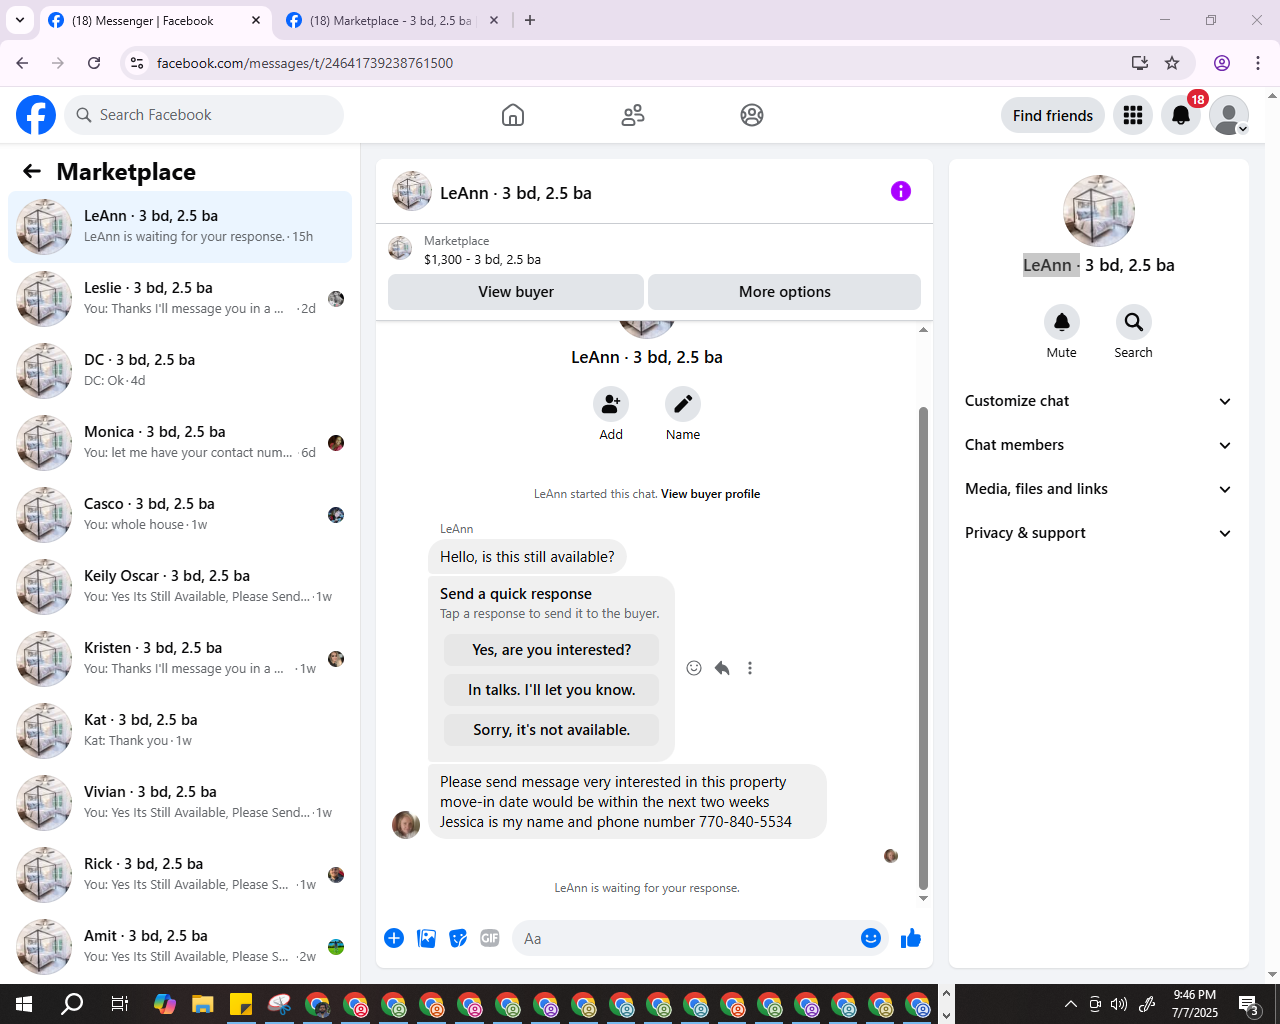
Task: Click the browser address bar URL
Action: point(305,63)
